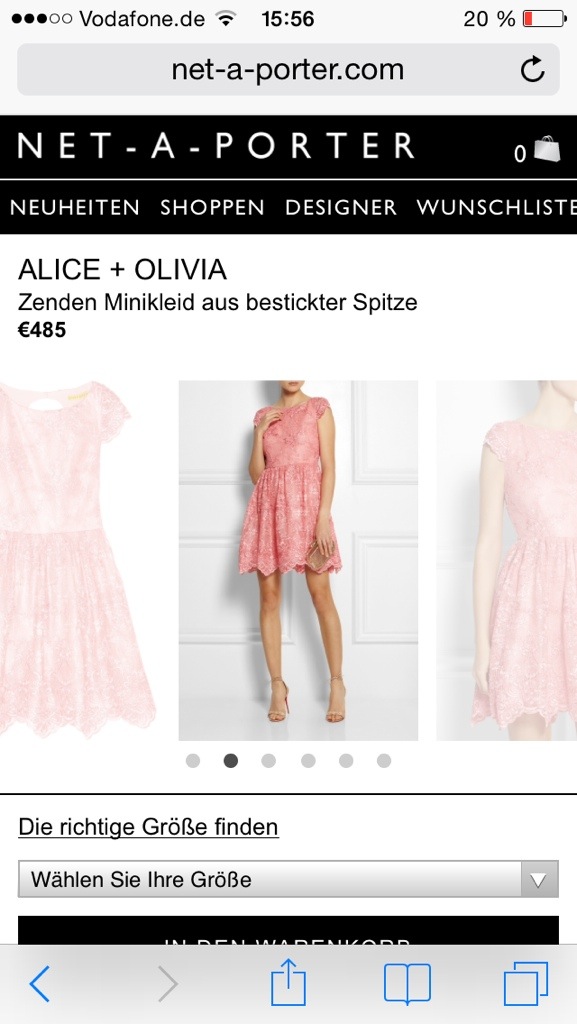Open the SHOPPEN menu item
577x1024 pixels.
click(x=212, y=208)
